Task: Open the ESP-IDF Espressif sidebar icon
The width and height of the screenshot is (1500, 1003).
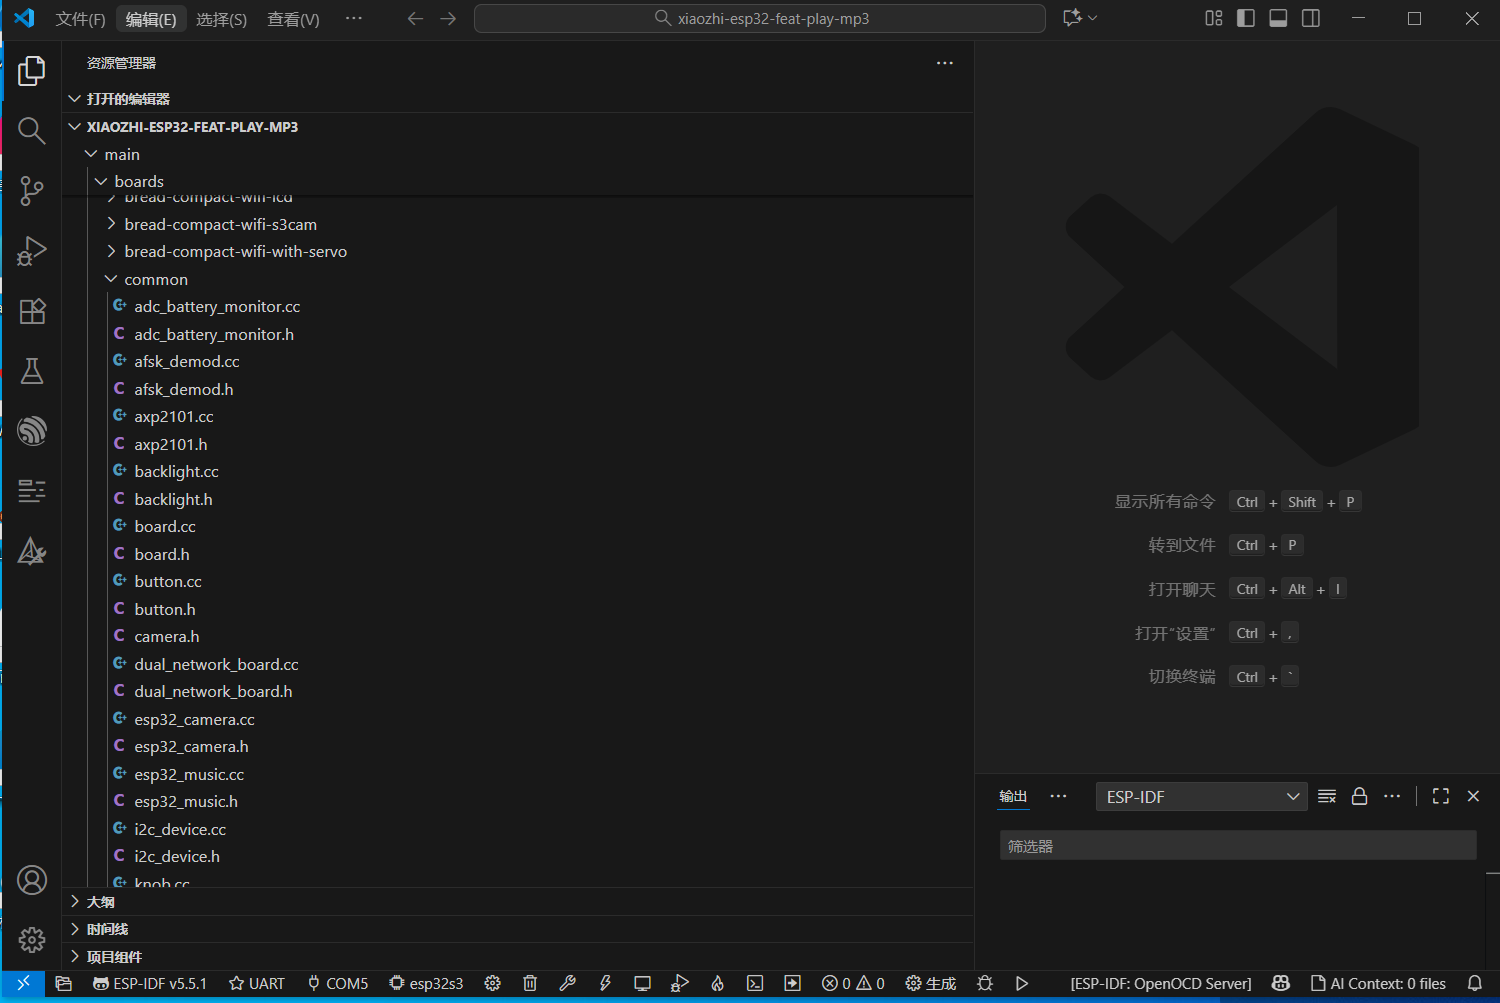Action: pos(32,431)
